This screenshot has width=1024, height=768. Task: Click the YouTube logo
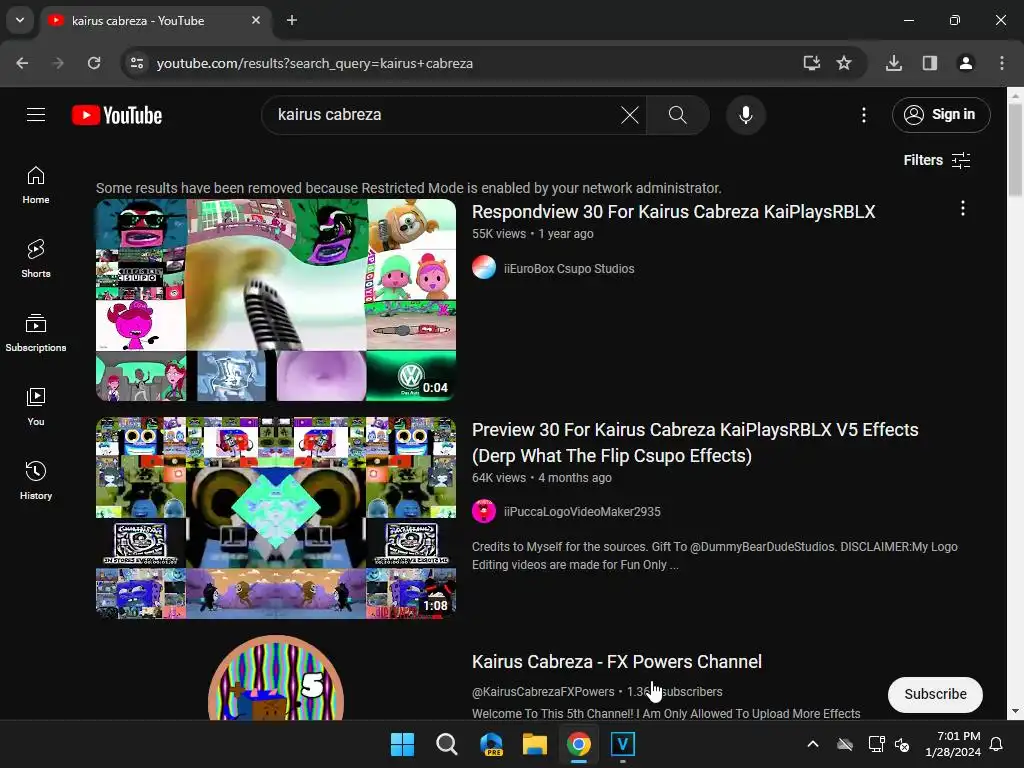(x=117, y=115)
